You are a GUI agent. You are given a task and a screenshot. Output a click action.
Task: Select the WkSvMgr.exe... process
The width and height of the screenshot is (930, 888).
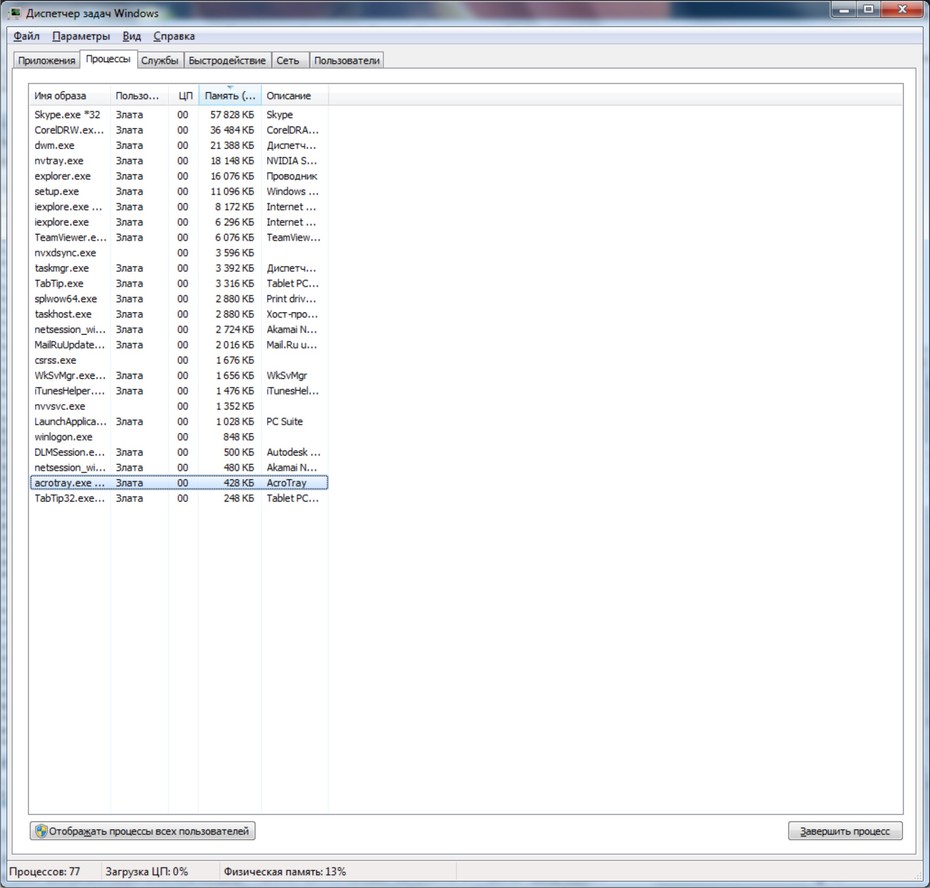(179, 375)
